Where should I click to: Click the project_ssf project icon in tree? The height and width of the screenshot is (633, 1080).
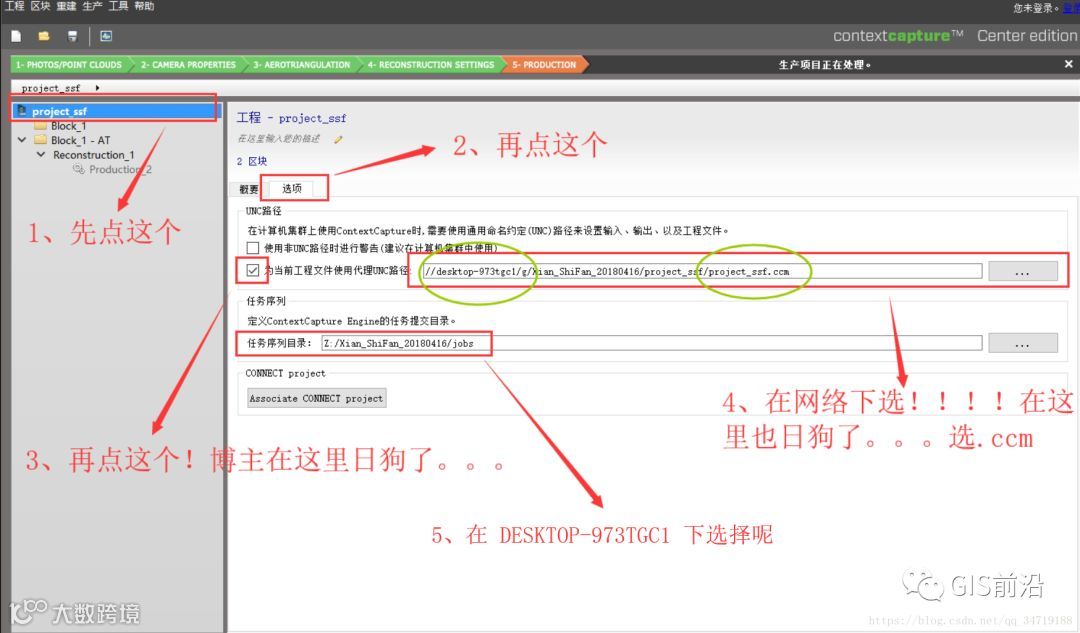22,110
